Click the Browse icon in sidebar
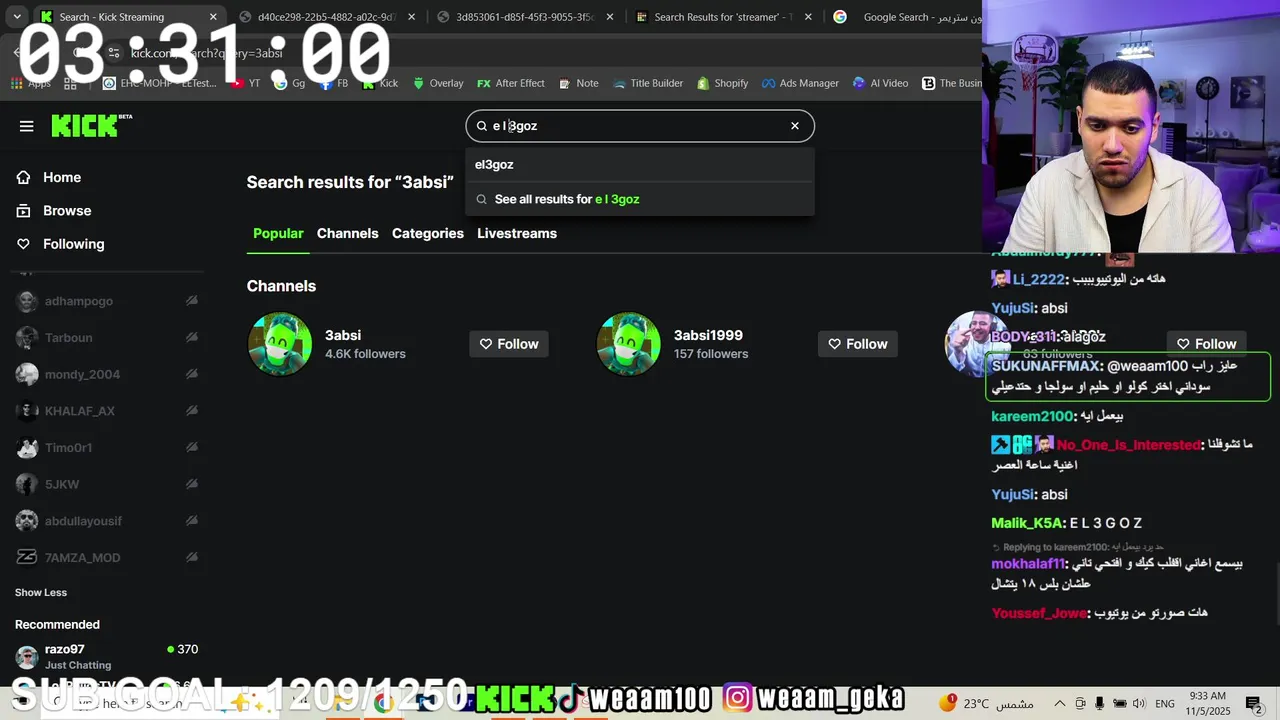 24,211
